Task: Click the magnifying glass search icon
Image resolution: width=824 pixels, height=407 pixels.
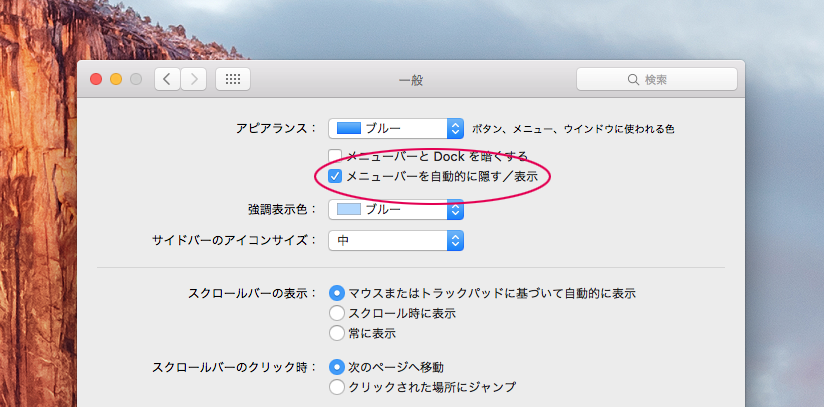Action: [633, 79]
